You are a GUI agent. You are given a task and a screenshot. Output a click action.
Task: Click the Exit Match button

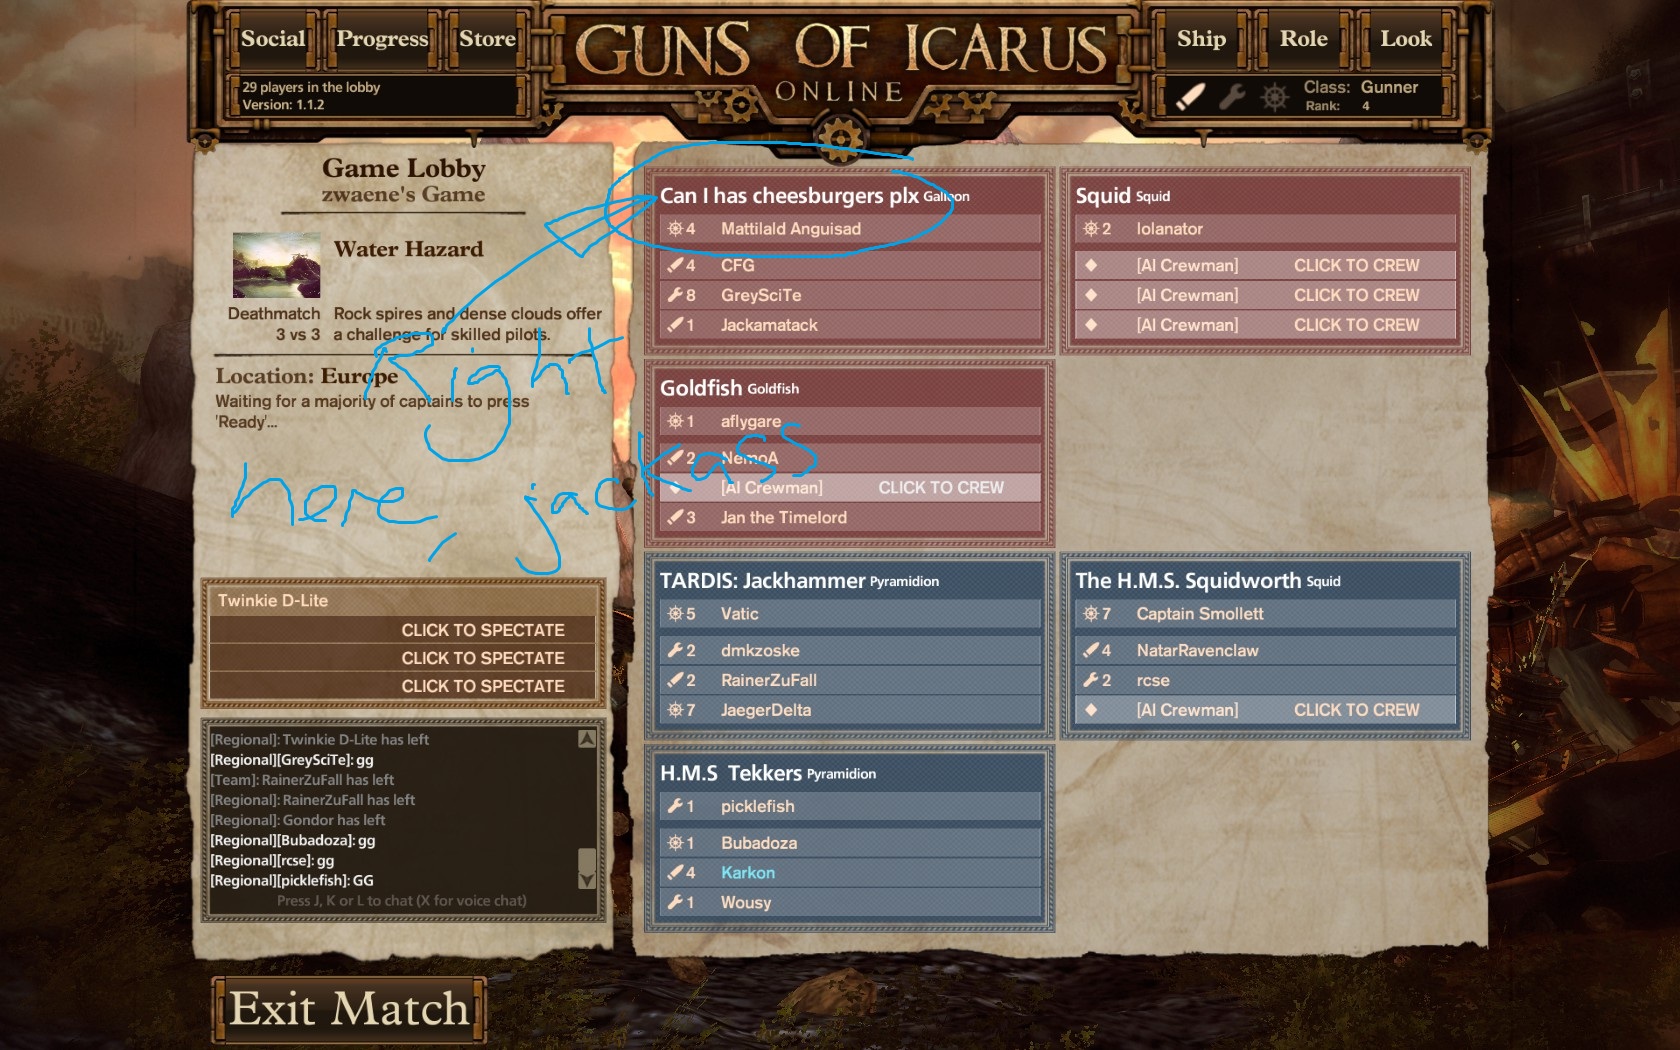coord(349,1009)
